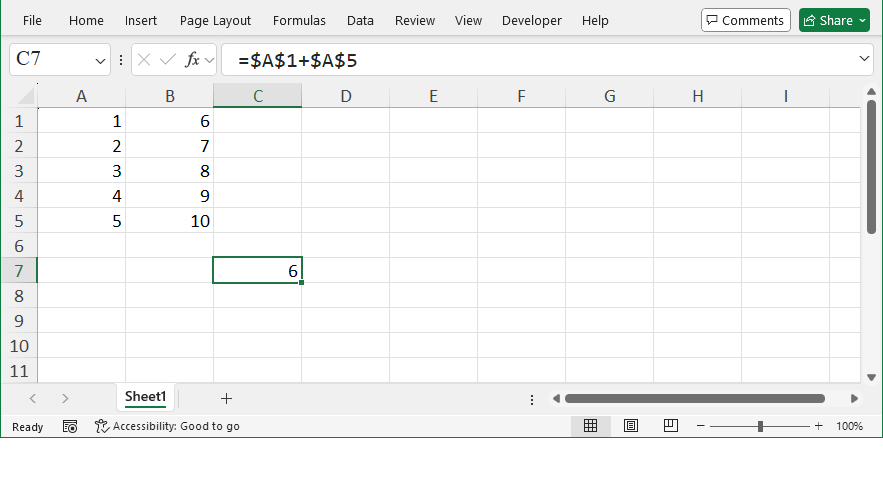Switch to the View tab

[x=469, y=21]
